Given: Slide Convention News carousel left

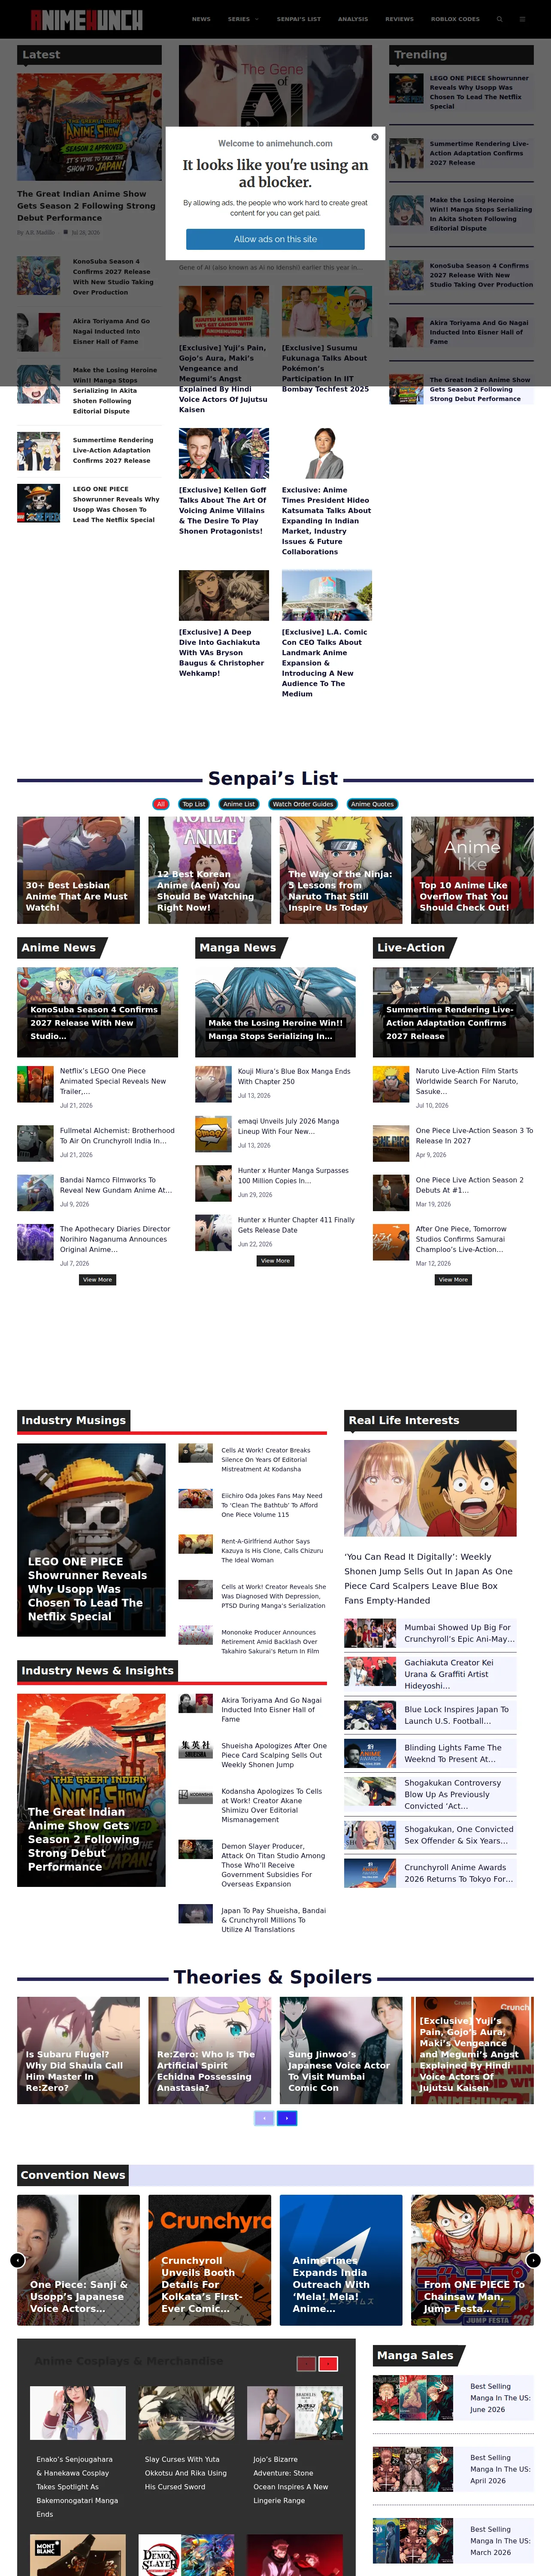Looking at the screenshot, I should (17, 2260).
